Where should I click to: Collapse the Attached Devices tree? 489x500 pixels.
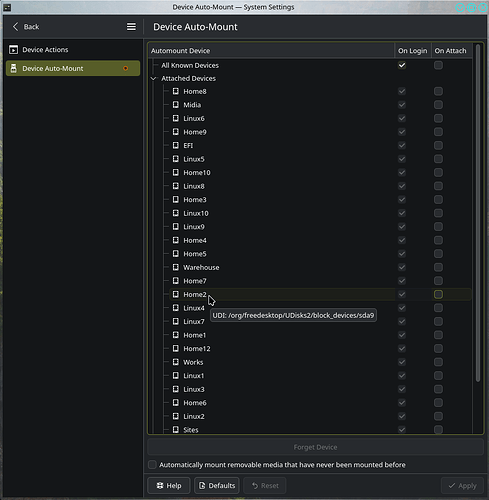(x=154, y=78)
